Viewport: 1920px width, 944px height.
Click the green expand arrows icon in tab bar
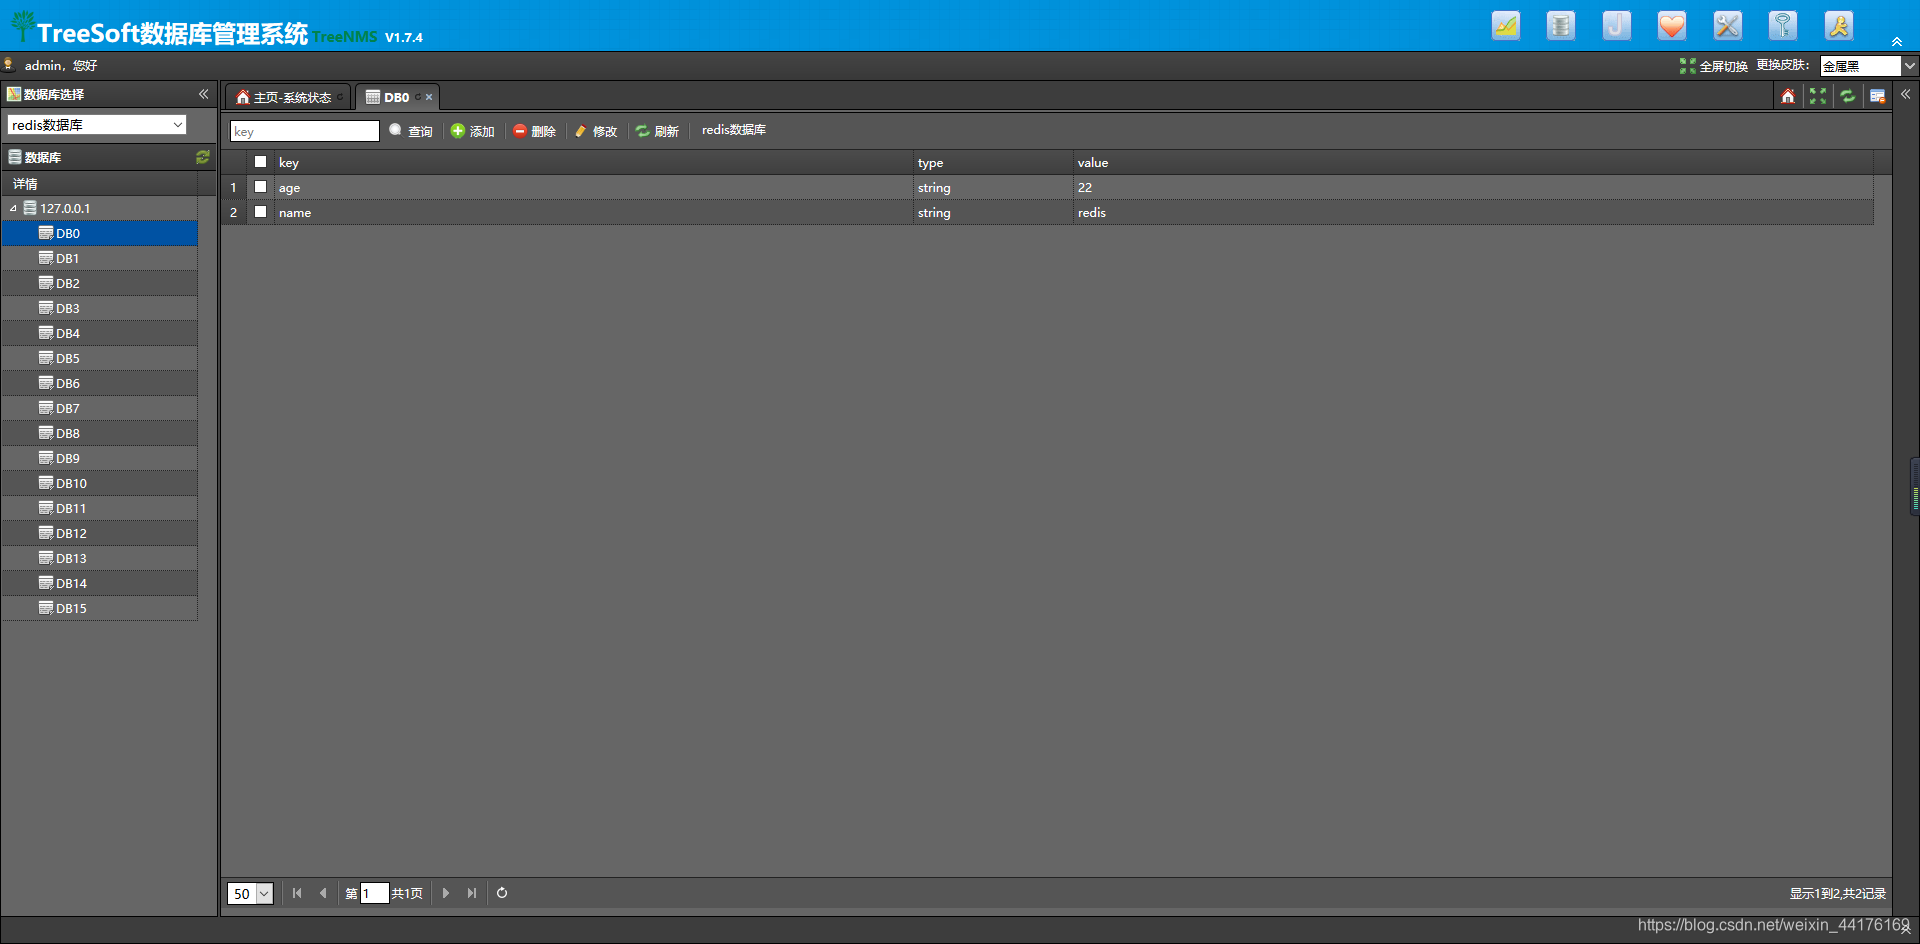click(x=1818, y=96)
